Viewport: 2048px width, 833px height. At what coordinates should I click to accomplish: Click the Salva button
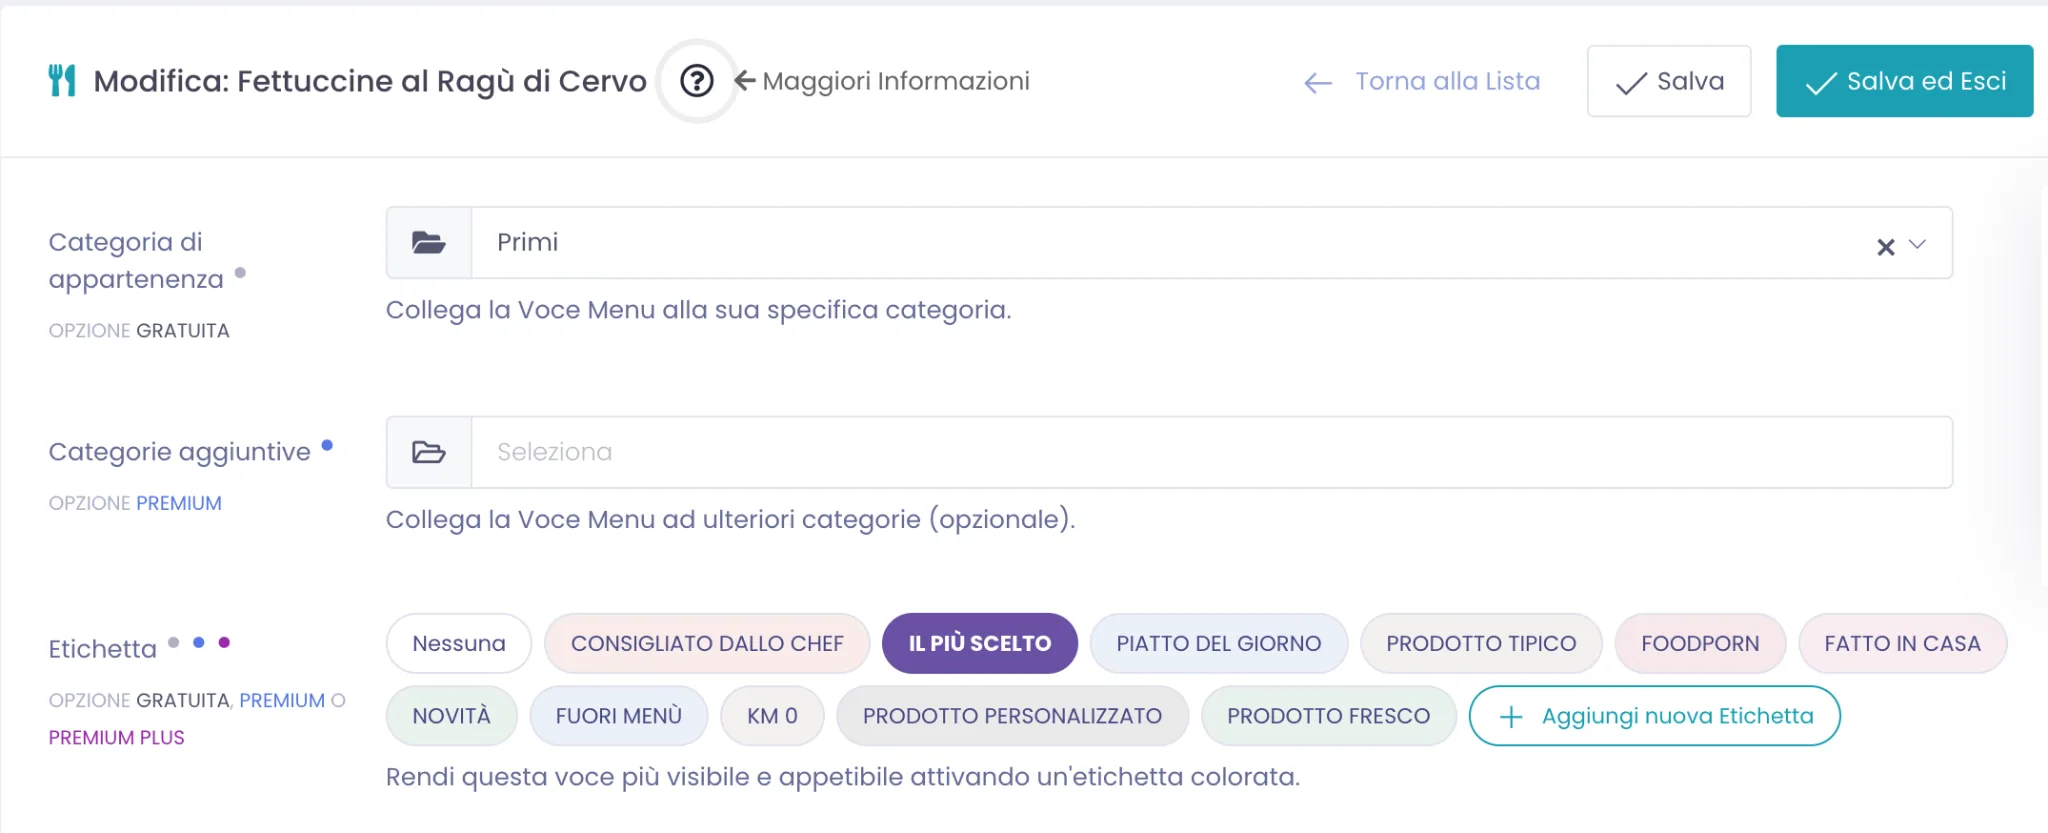coord(1669,81)
